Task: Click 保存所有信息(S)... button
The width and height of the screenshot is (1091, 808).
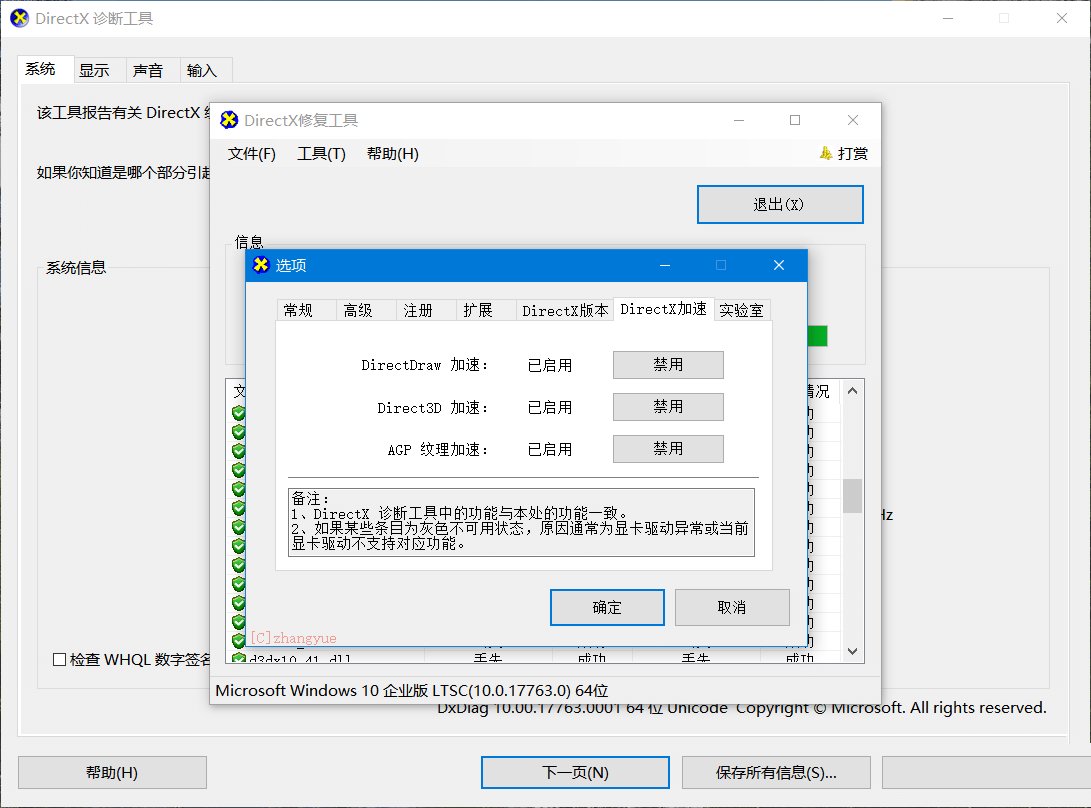Action: pos(777,773)
